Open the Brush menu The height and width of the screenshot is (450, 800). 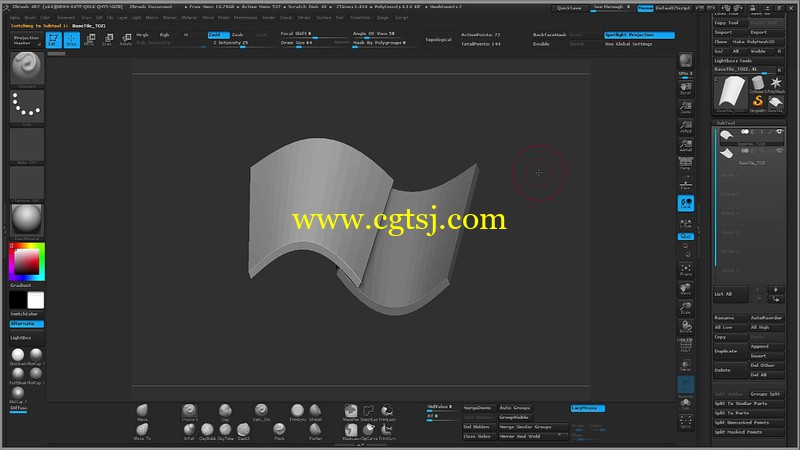tap(30, 17)
